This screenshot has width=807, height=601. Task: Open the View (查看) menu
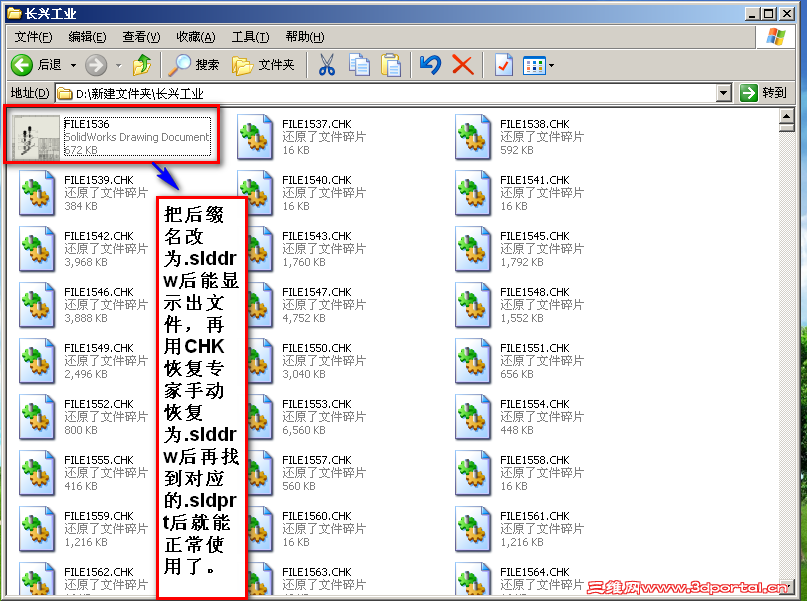[x=141, y=37]
